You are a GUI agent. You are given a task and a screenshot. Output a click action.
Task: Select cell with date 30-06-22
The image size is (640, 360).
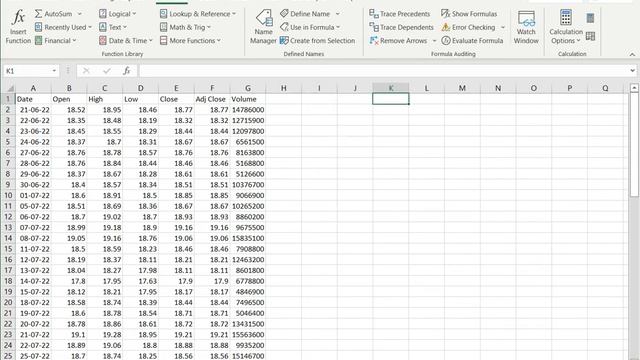tap(33, 185)
